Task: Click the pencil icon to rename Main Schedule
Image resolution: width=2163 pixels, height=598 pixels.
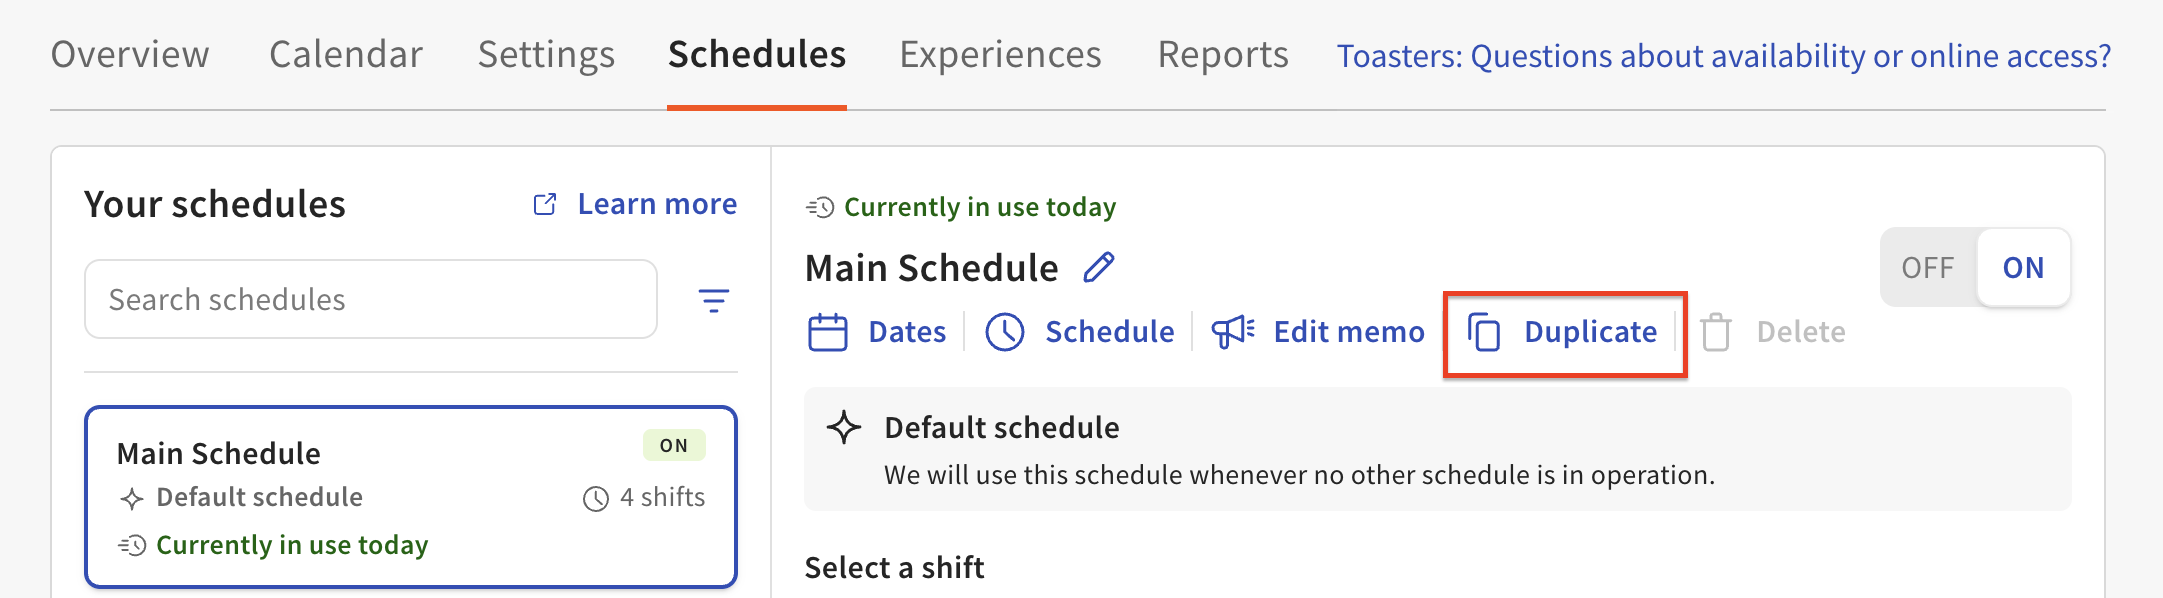Action: (1099, 268)
